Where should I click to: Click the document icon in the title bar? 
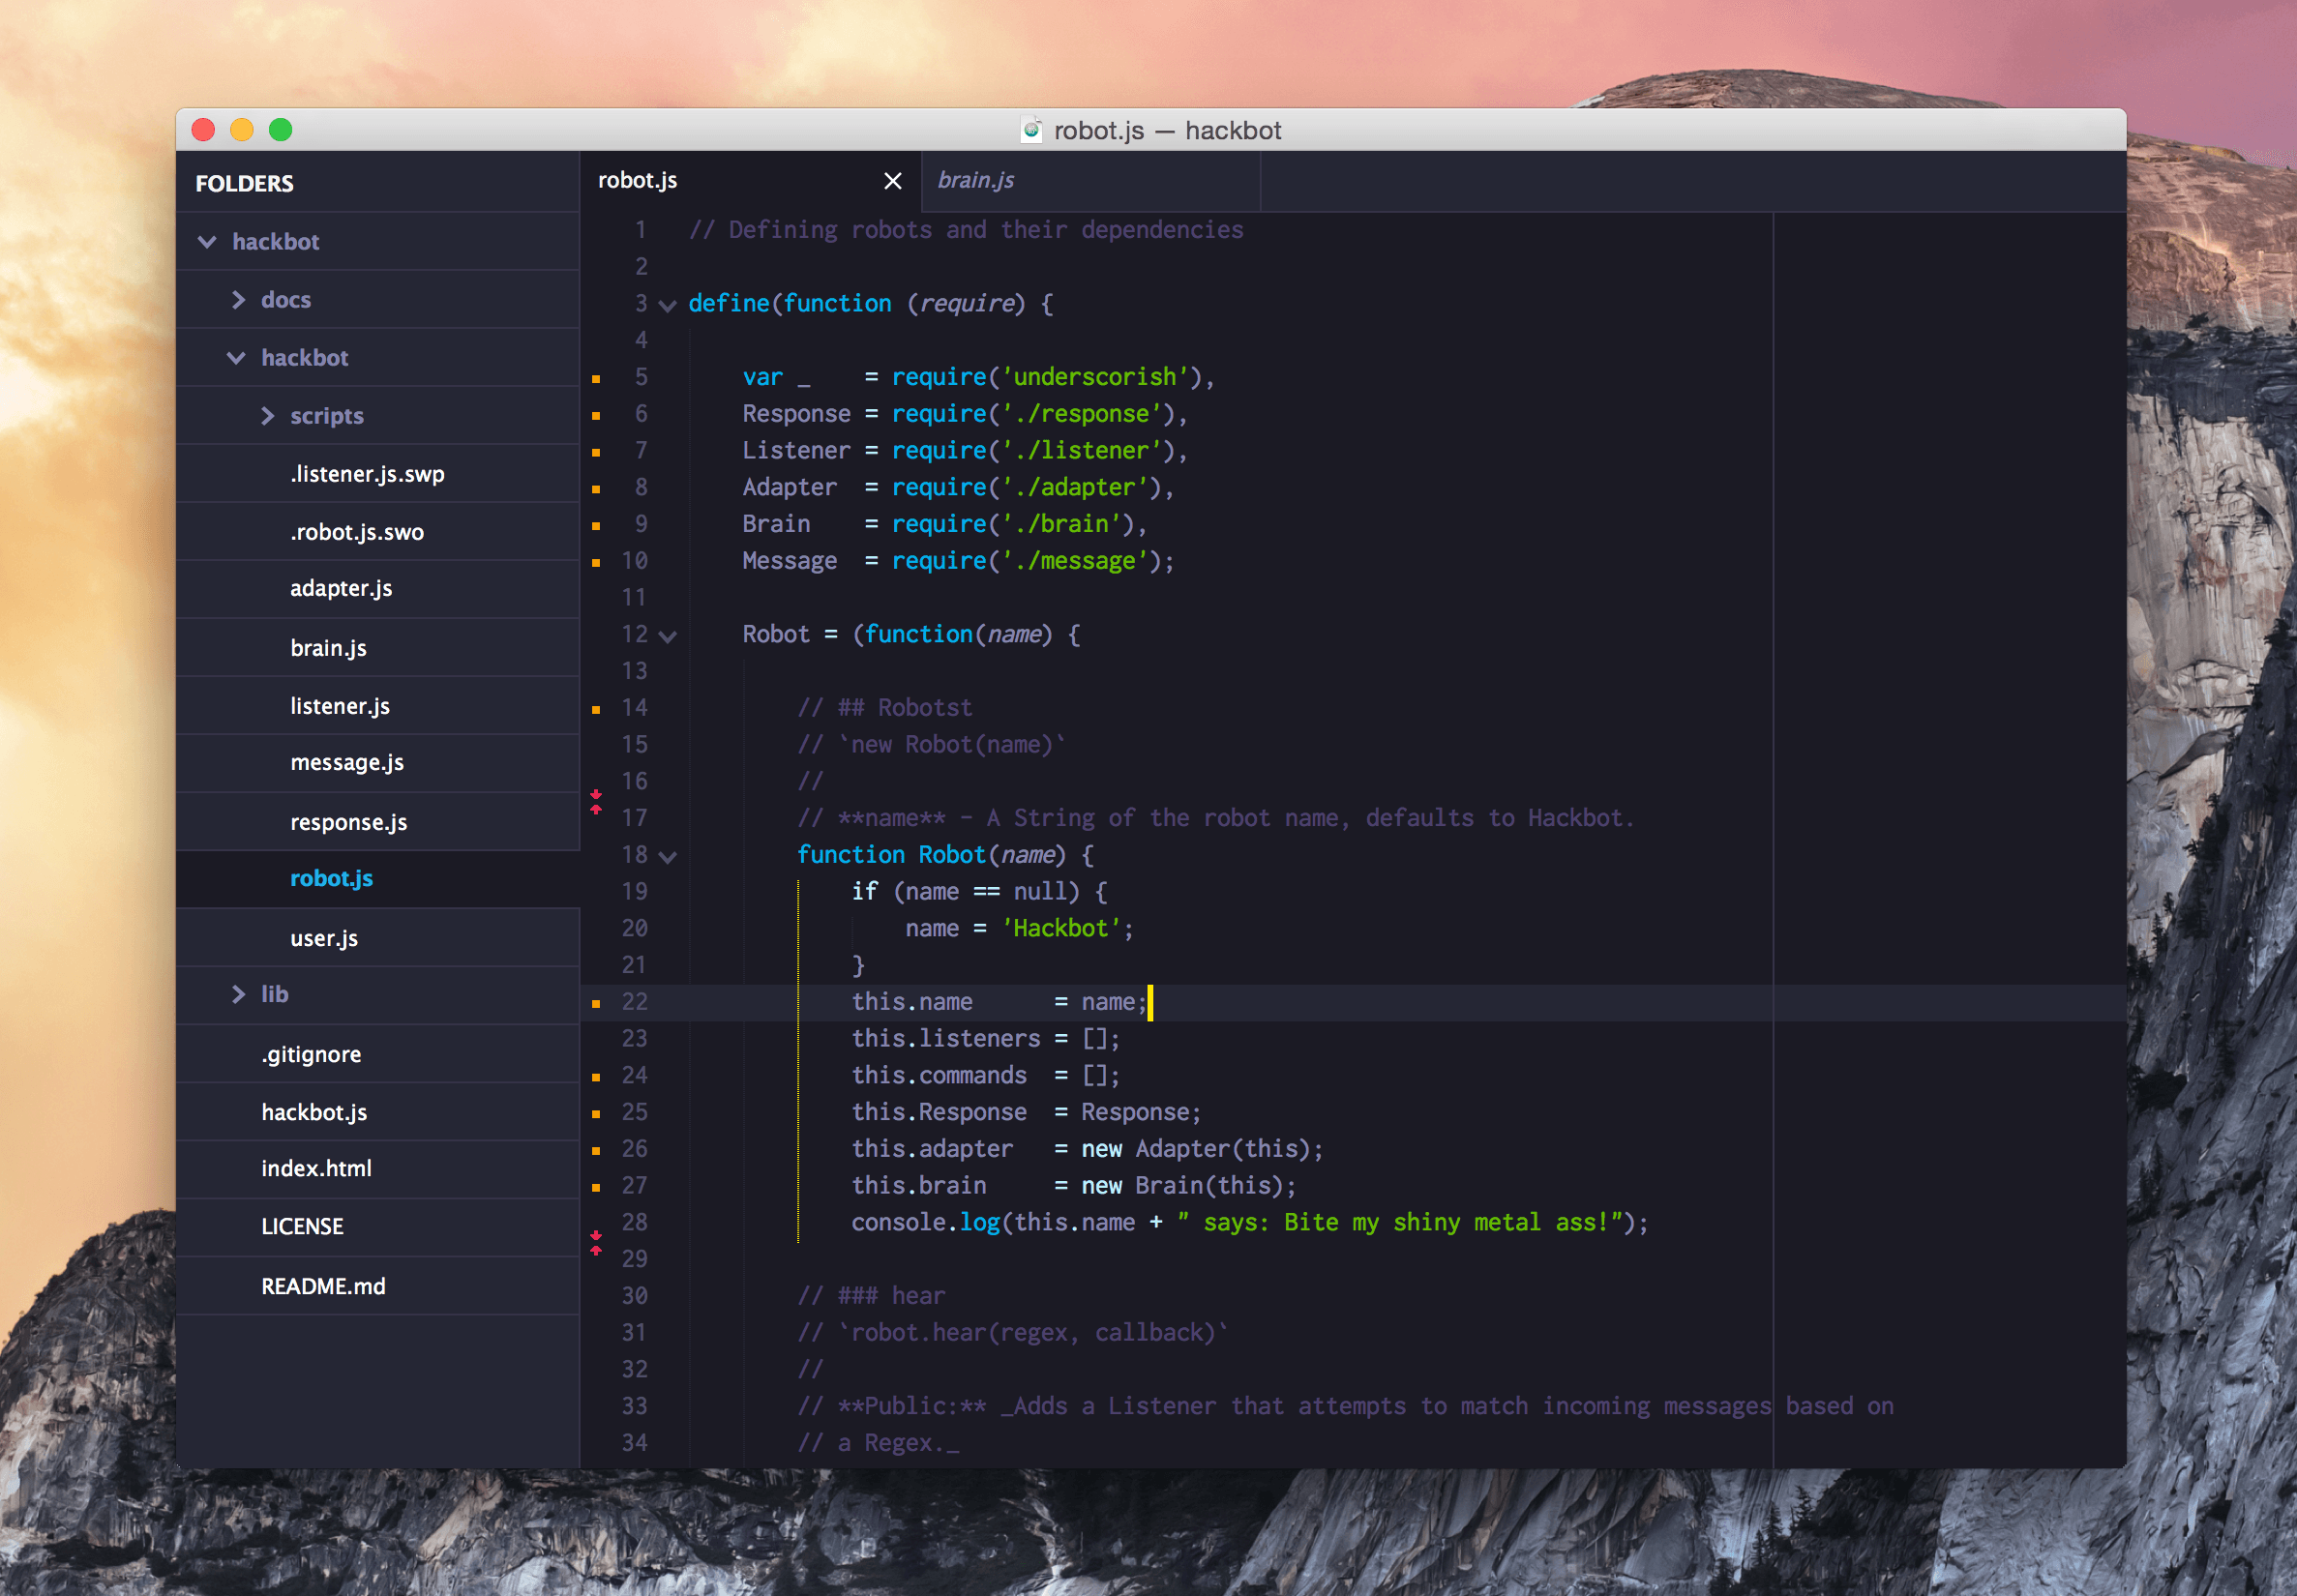[1031, 129]
